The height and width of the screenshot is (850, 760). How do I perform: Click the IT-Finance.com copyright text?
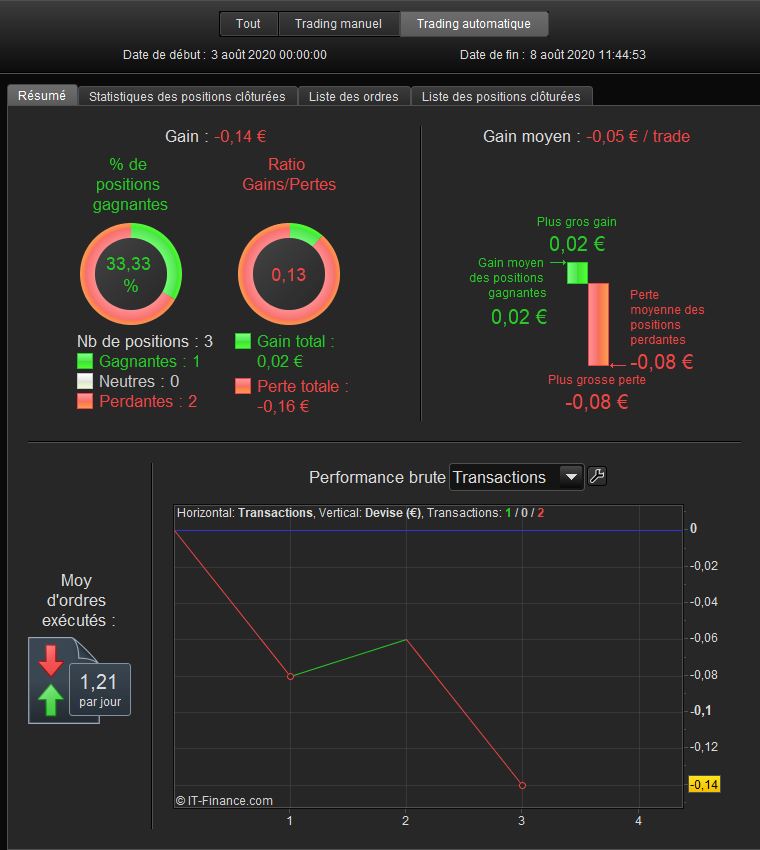224,801
